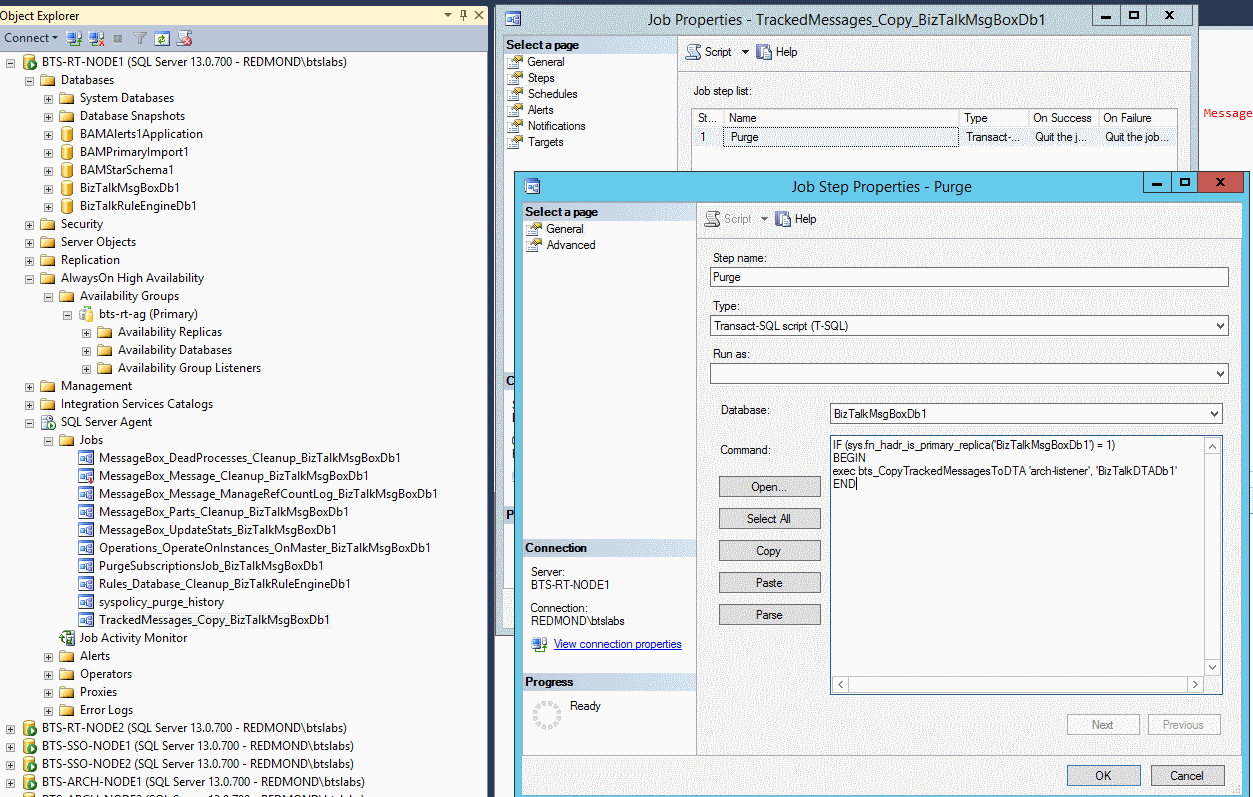1253x797 pixels.
Task: Click the Parse button
Action: click(769, 614)
